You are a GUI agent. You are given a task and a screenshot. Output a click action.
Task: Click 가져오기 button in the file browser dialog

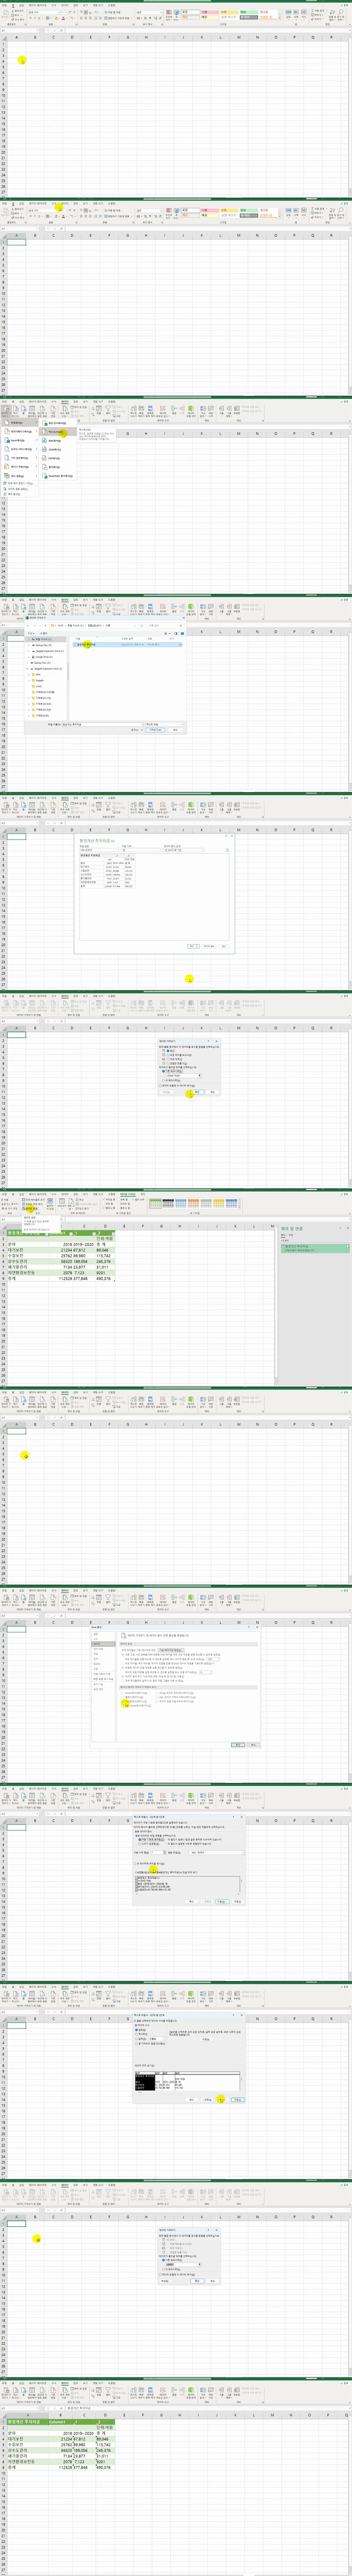[155, 730]
